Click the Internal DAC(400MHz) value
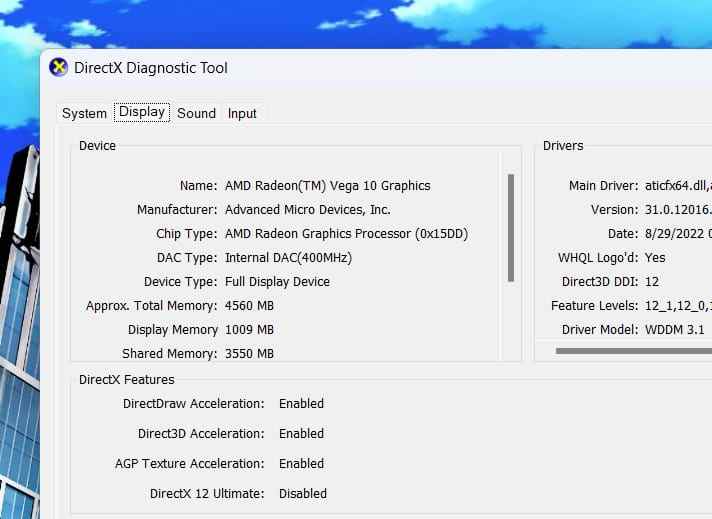 288,258
